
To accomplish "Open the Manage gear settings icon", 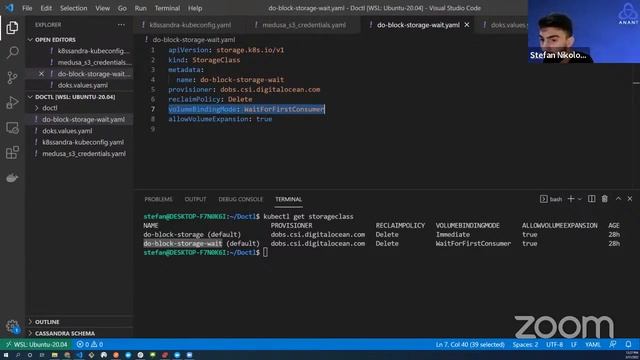I will (x=12, y=326).
